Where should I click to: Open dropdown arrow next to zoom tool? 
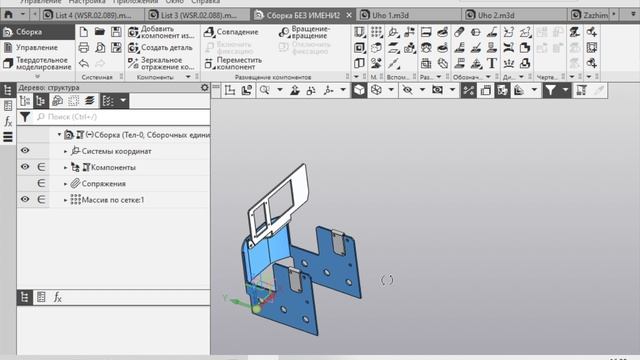(x=280, y=90)
